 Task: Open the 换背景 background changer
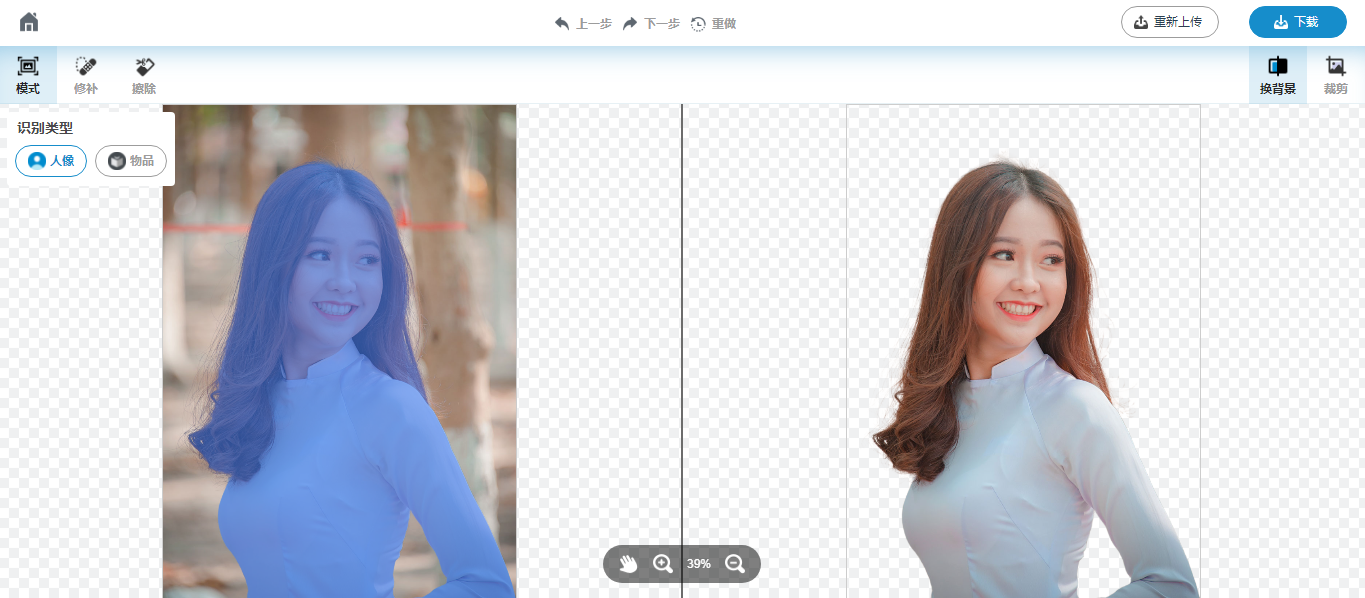(x=1277, y=75)
